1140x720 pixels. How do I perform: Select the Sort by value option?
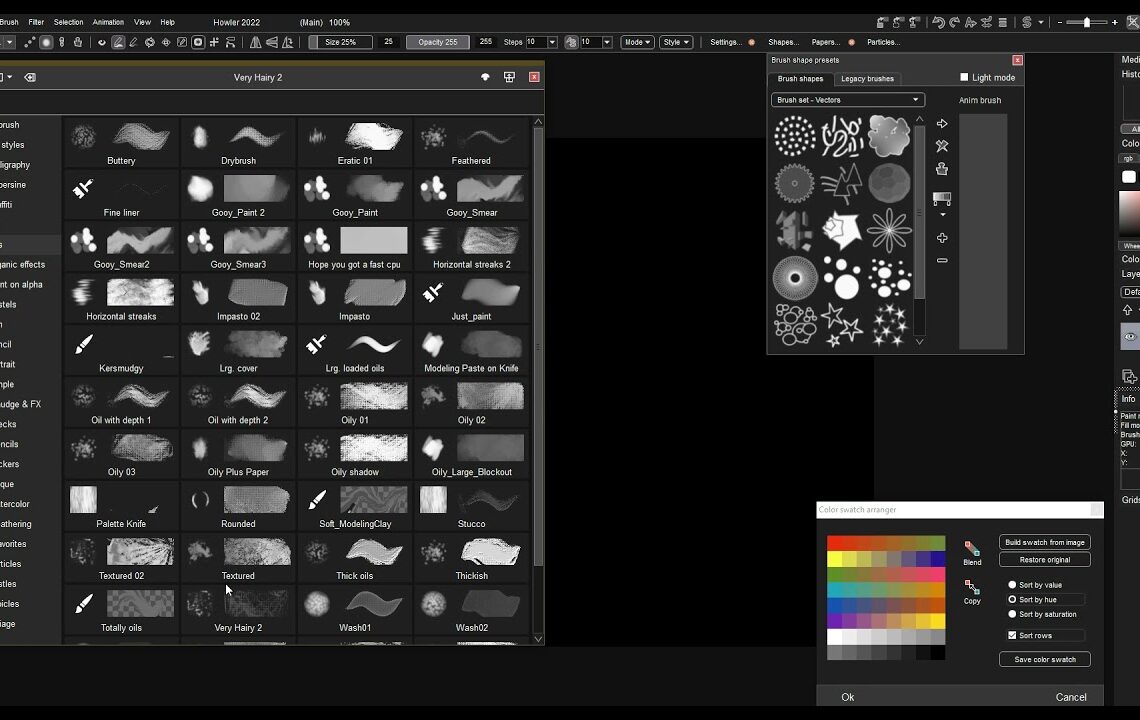(x=1012, y=585)
